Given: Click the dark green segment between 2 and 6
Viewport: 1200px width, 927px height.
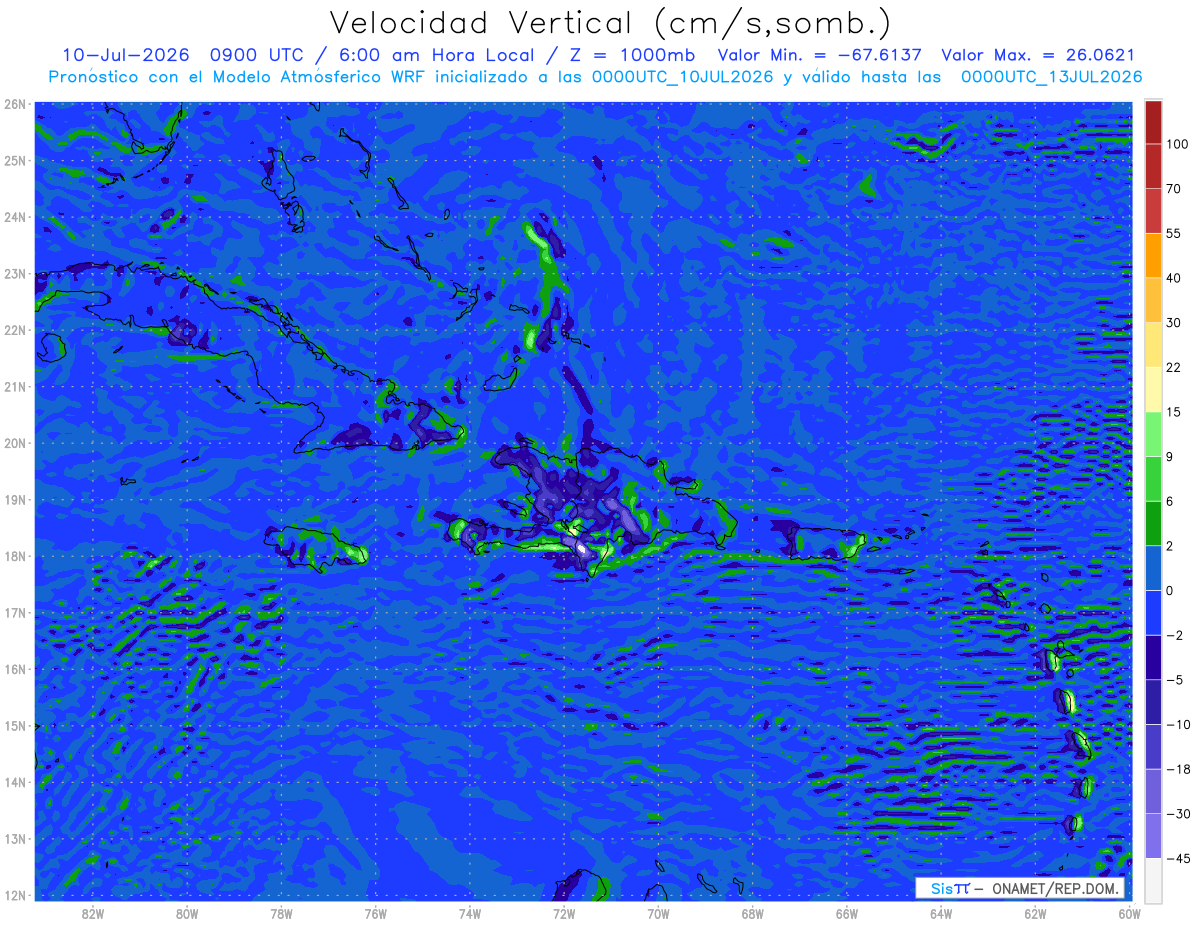Looking at the screenshot, I should pyautogui.click(x=1153, y=523).
